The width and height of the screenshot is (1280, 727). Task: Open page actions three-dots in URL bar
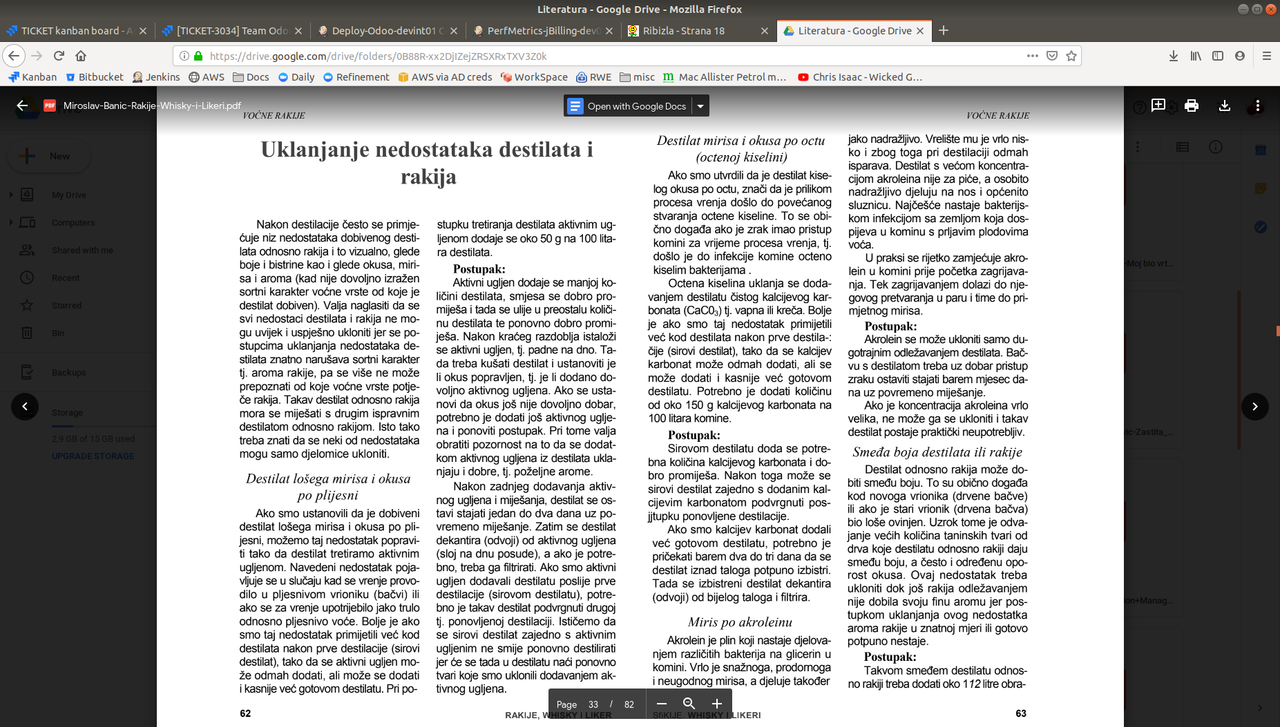tap(1030, 56)
